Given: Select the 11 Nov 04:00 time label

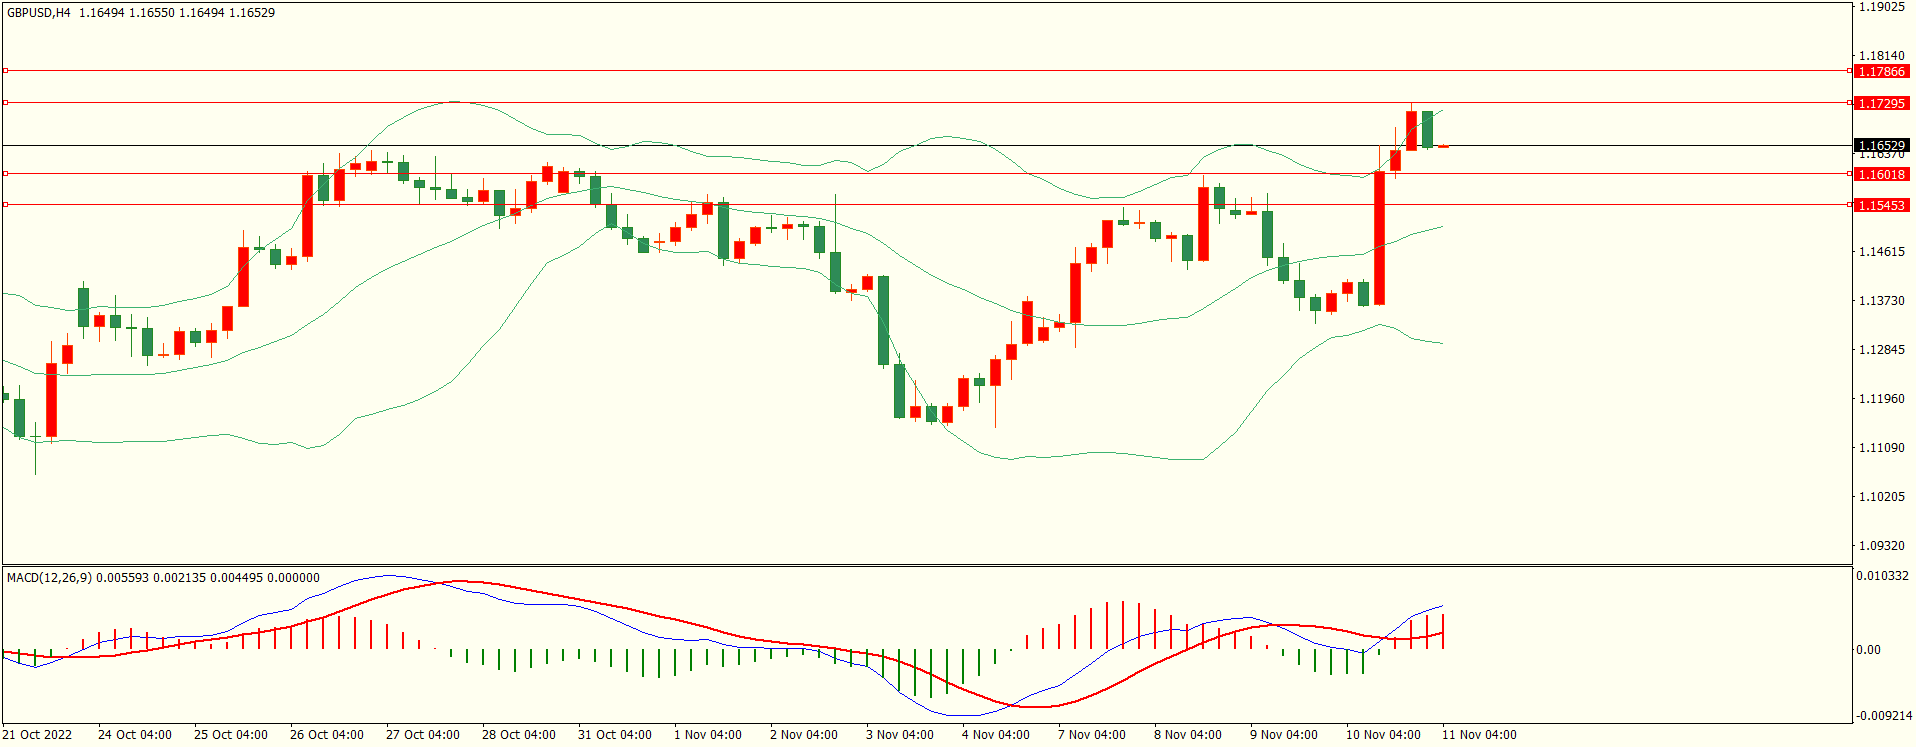Looking at the screenshot, I should (1478, 735).
